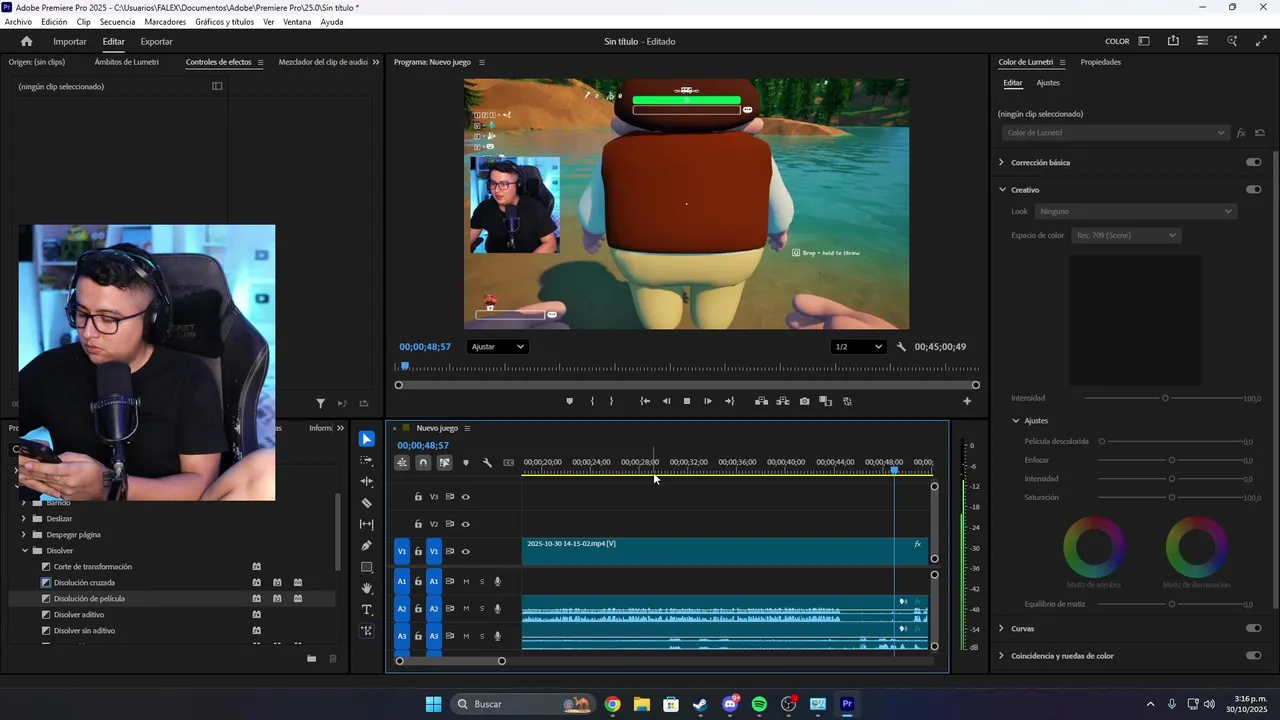Toggle Linked Selection in timeline
The width and height of the screenshot is (1280, 720).
445,463
